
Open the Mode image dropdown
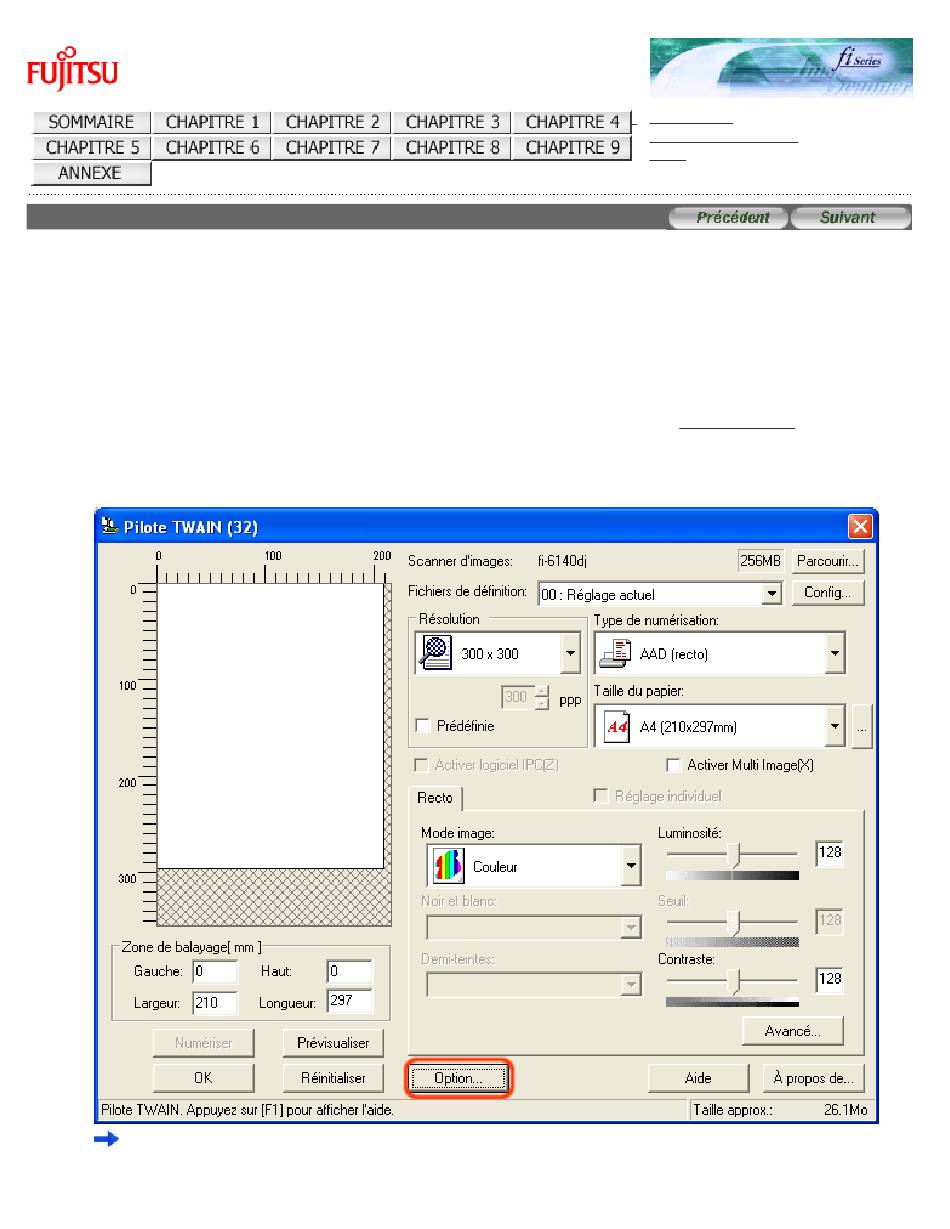coord(631,866)
